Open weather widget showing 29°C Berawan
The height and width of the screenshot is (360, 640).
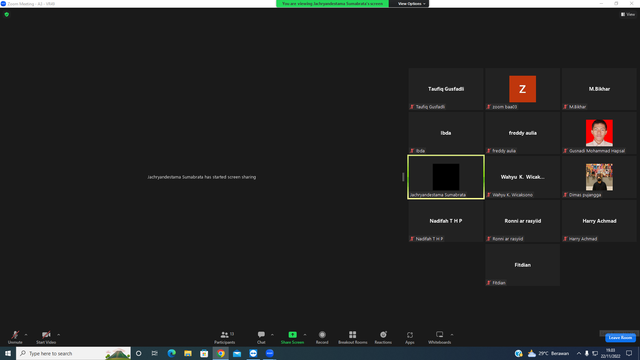click(548, 353)
